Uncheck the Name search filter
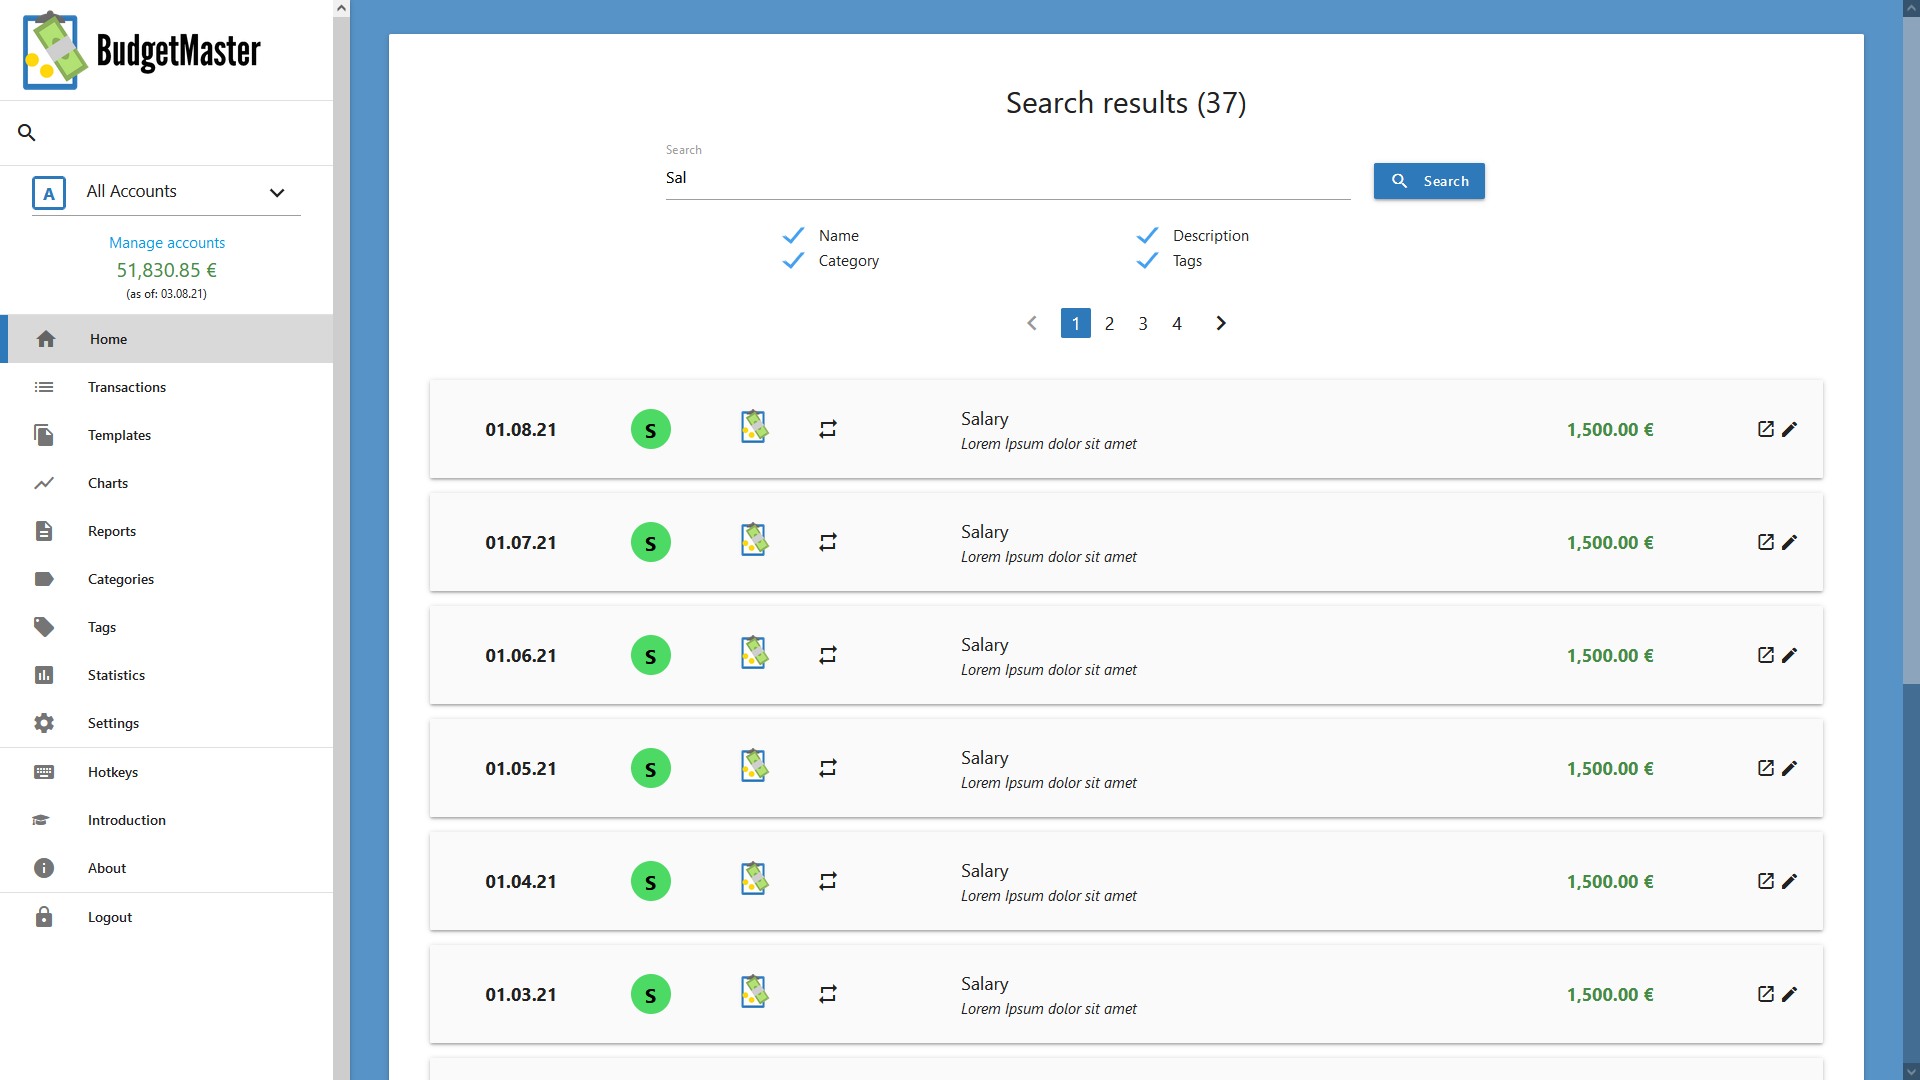Screen dimensions: 1920x1080 (x=794, y=235)
